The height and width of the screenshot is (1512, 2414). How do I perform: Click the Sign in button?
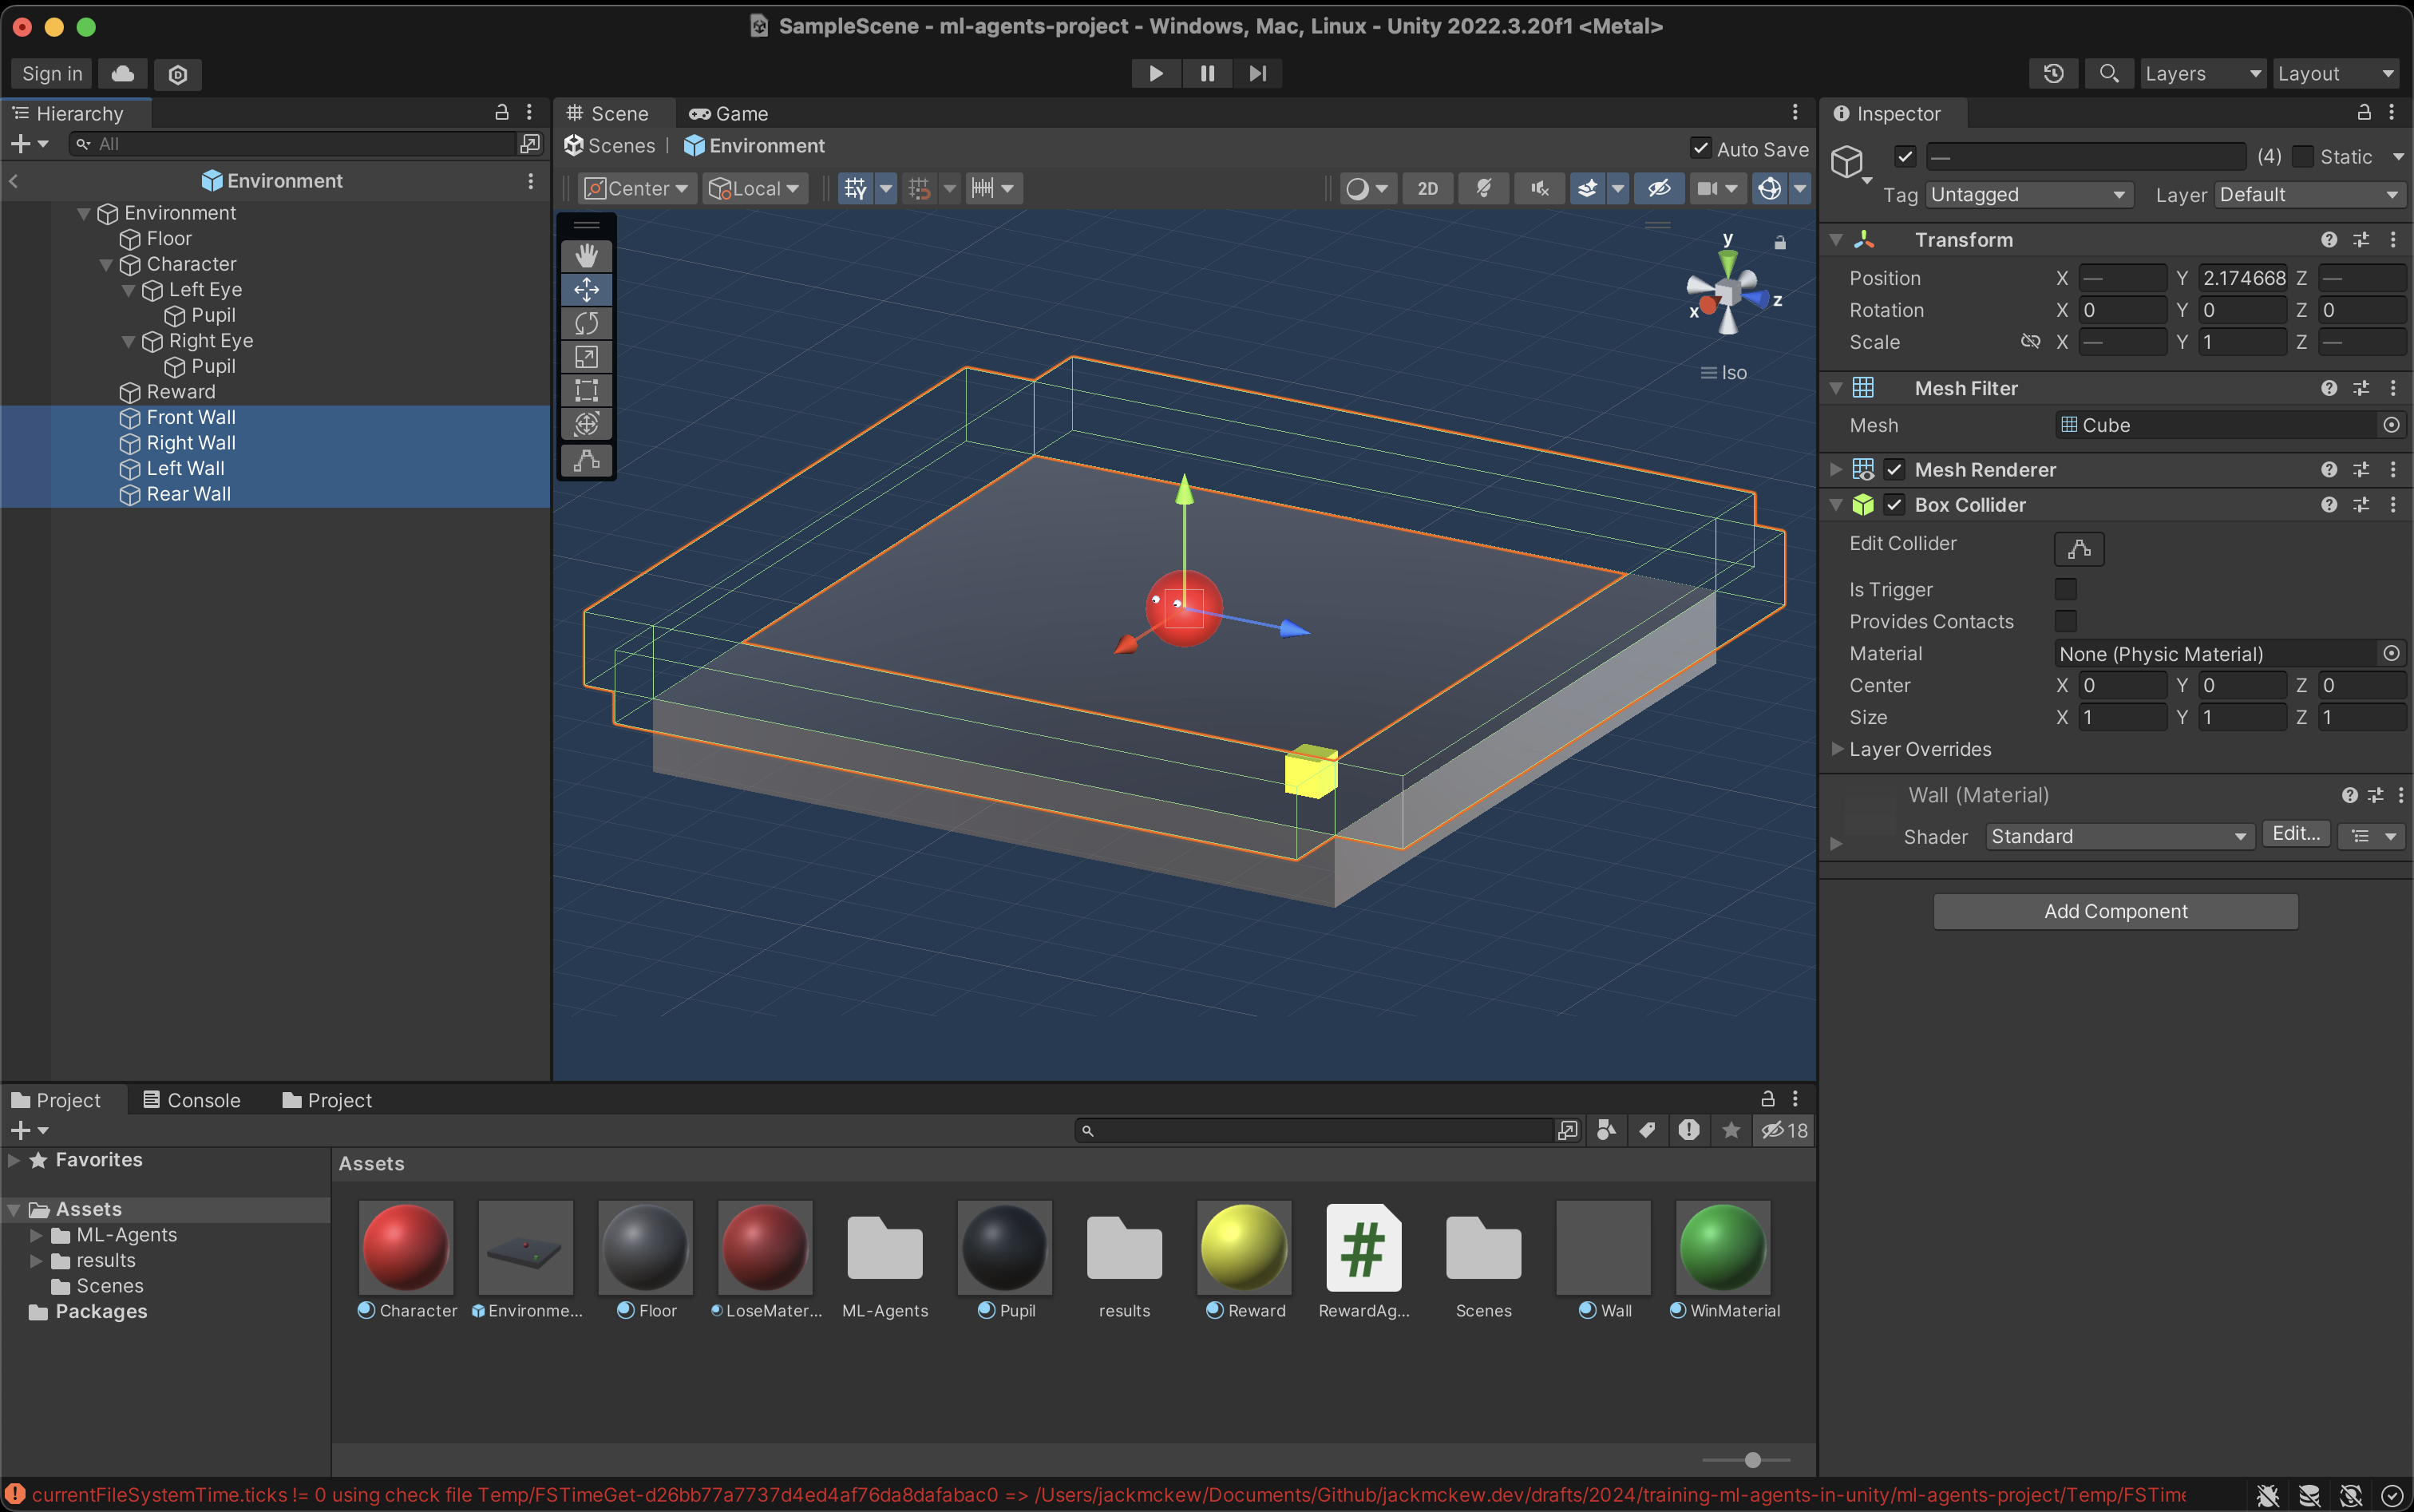(x=52, y=74)
